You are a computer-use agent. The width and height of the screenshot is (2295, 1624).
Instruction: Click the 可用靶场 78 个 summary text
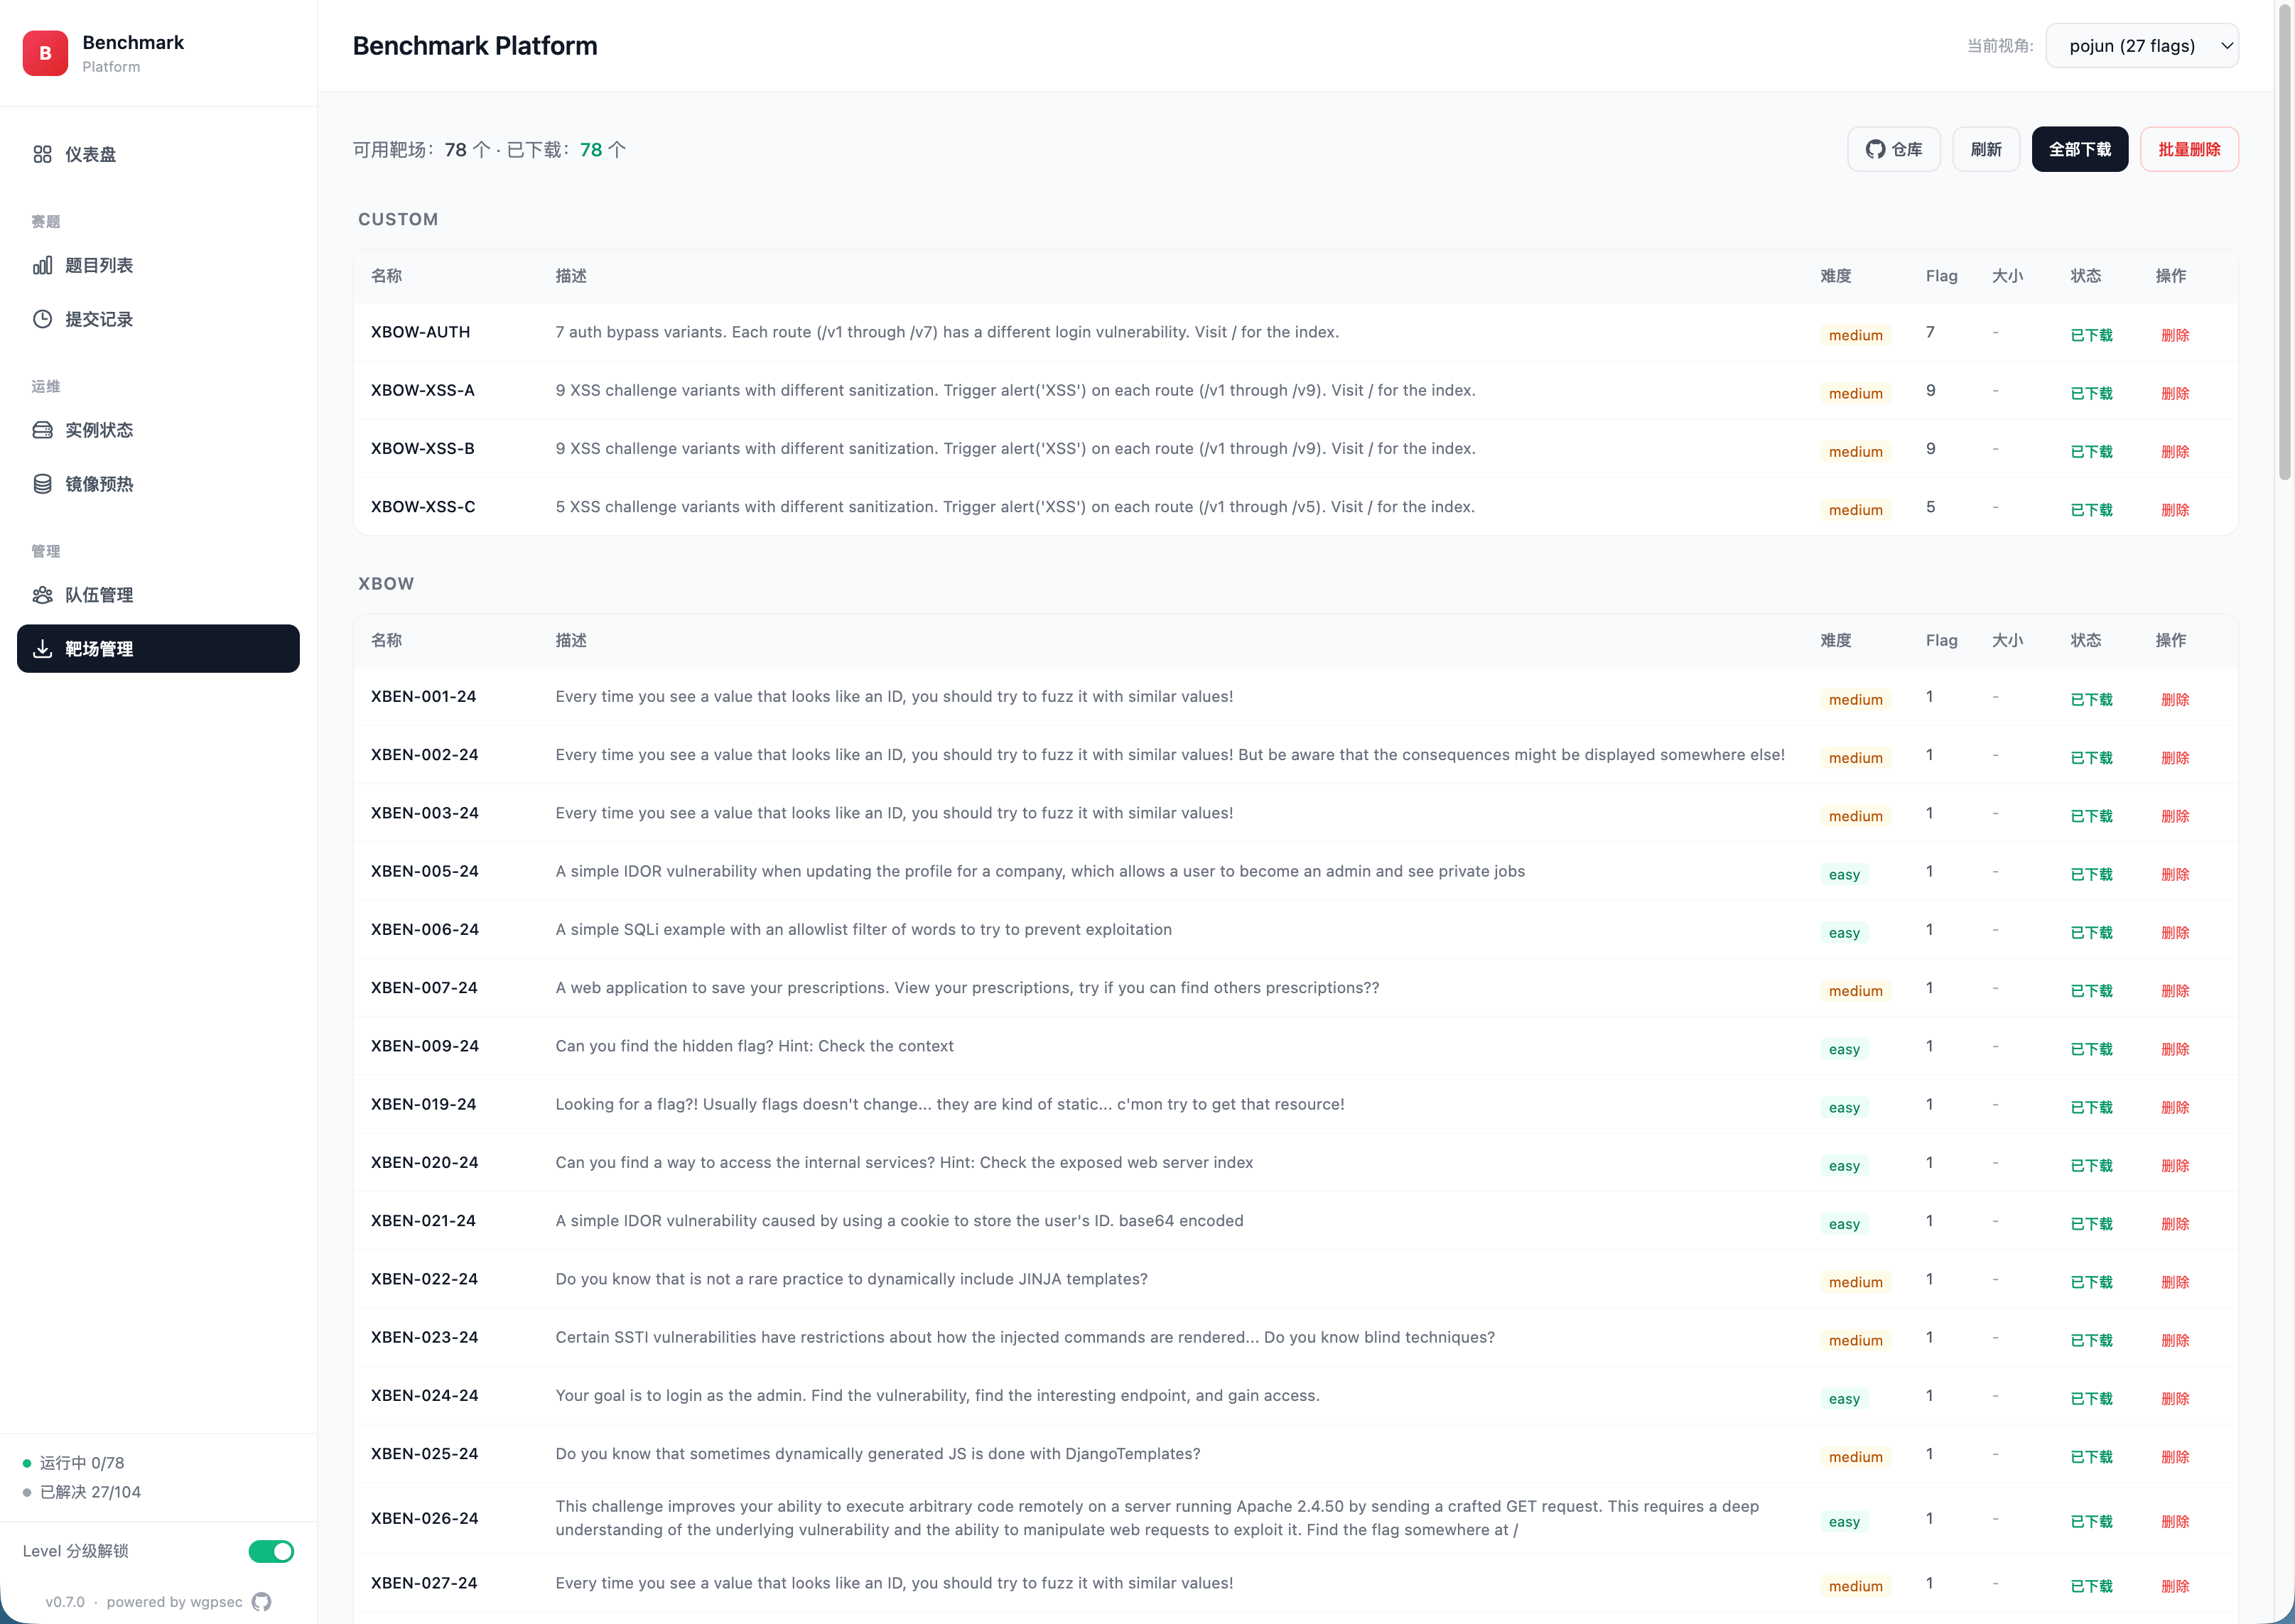click(422, 150)
